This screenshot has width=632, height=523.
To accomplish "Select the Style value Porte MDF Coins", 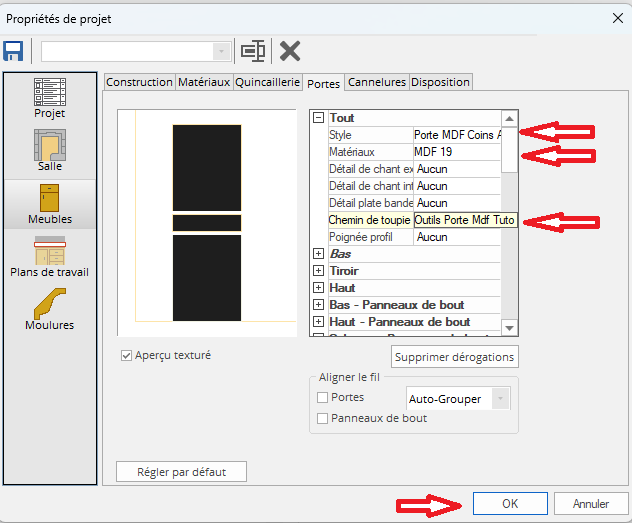I will [457, 135].
